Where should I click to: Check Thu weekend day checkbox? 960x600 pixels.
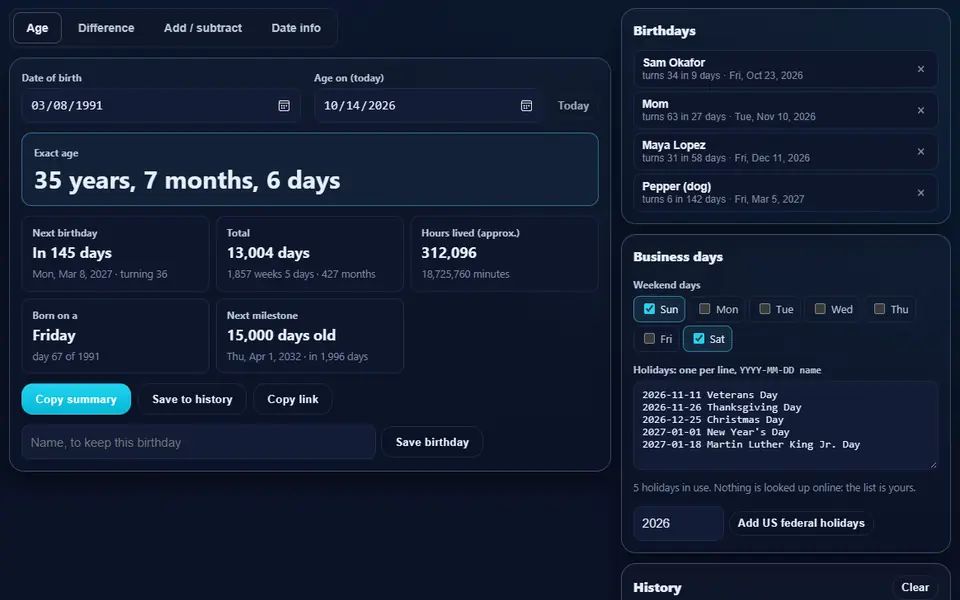click(x=879, y=309)
